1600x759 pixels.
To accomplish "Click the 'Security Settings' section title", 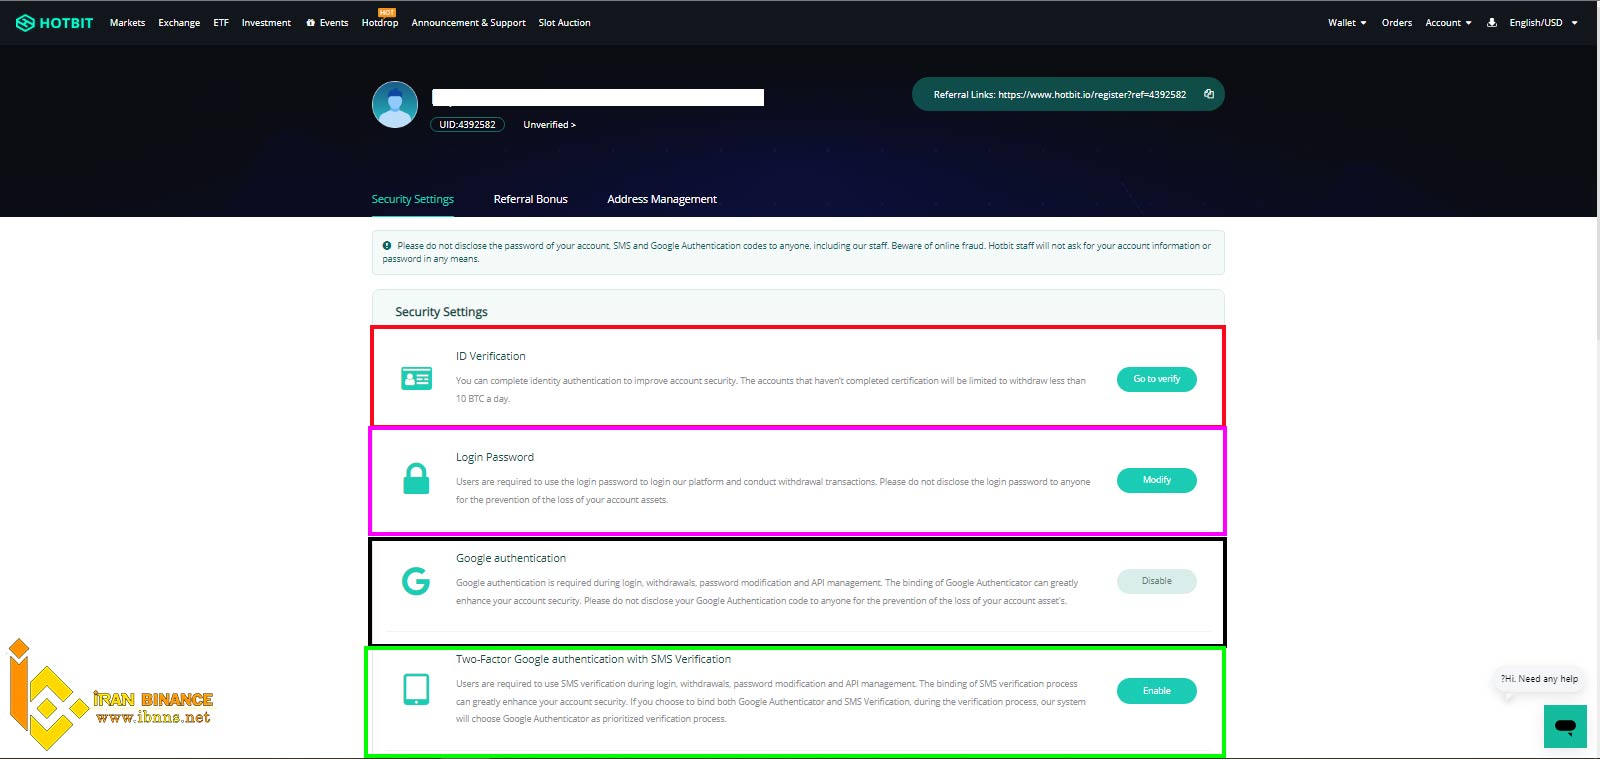I will point(441,312).
